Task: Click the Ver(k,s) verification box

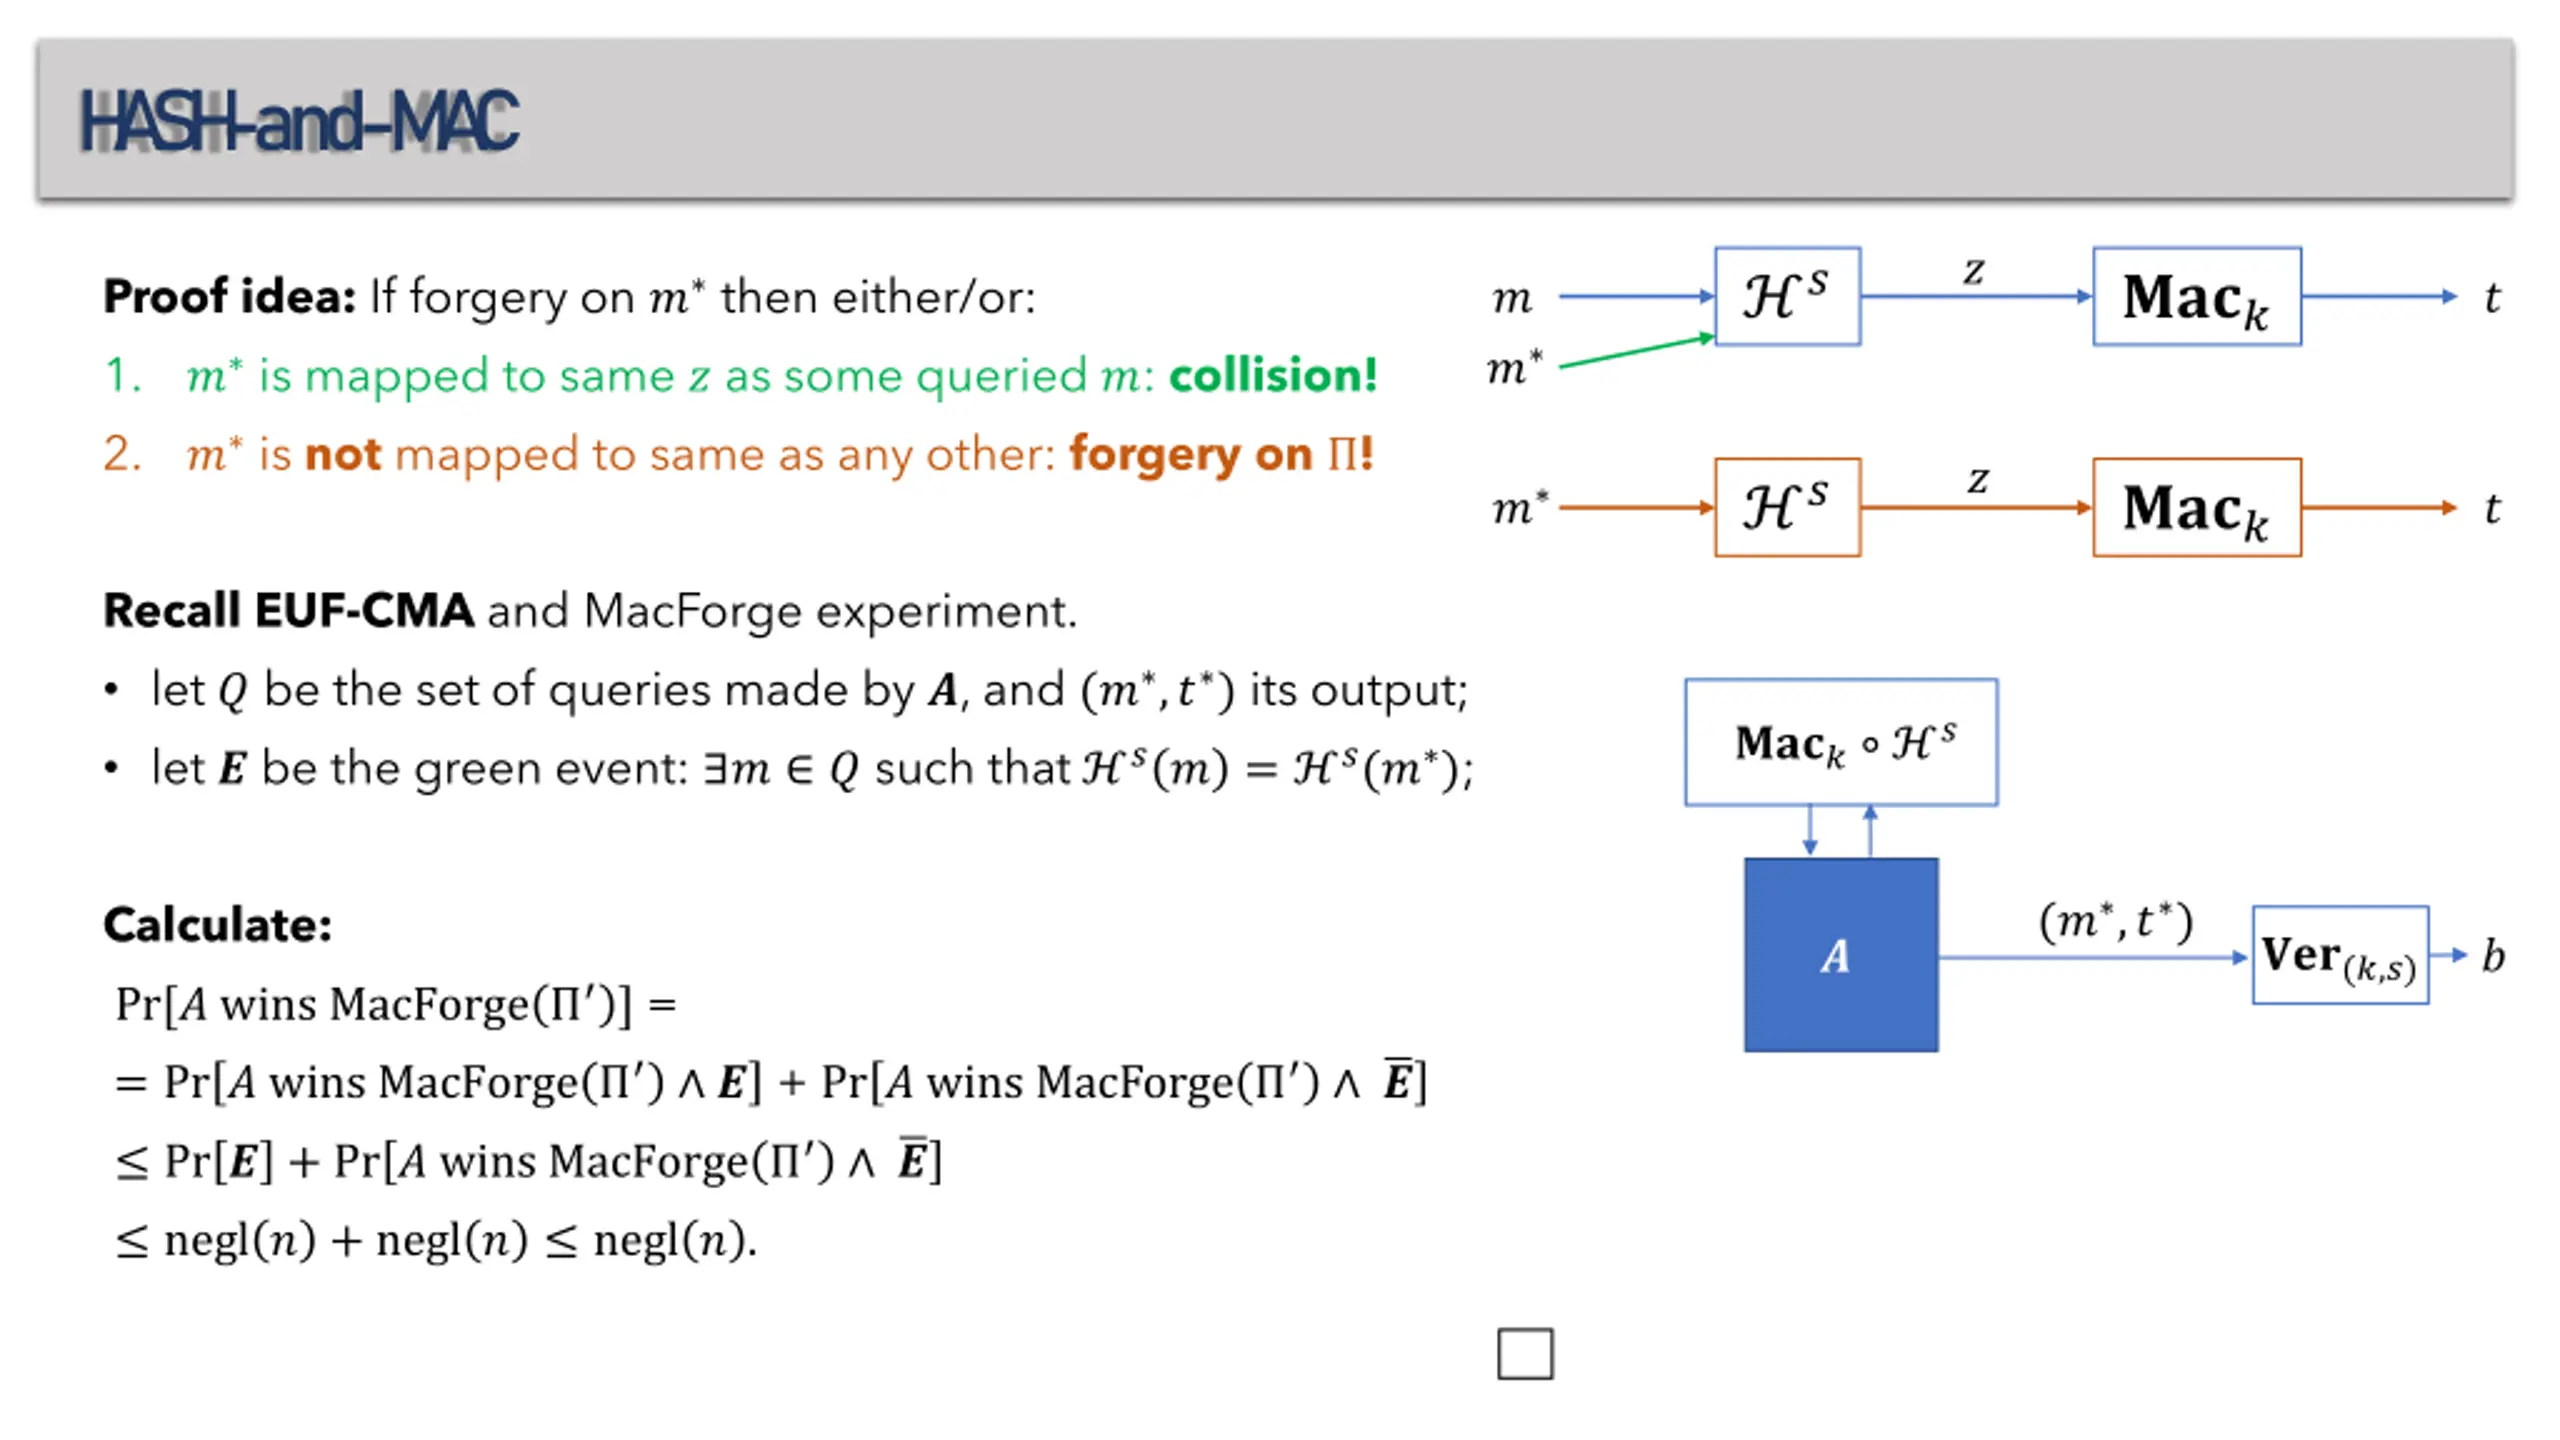Action: pos(2340,955)
